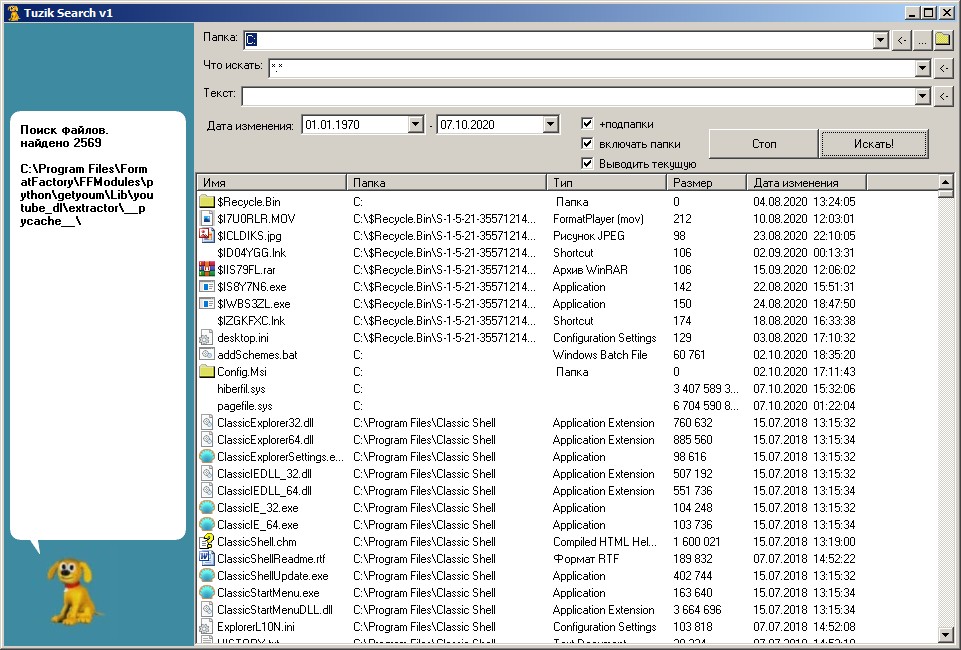
Task: Uncheck the включать папки checkbox
Action: click(588, 144)
